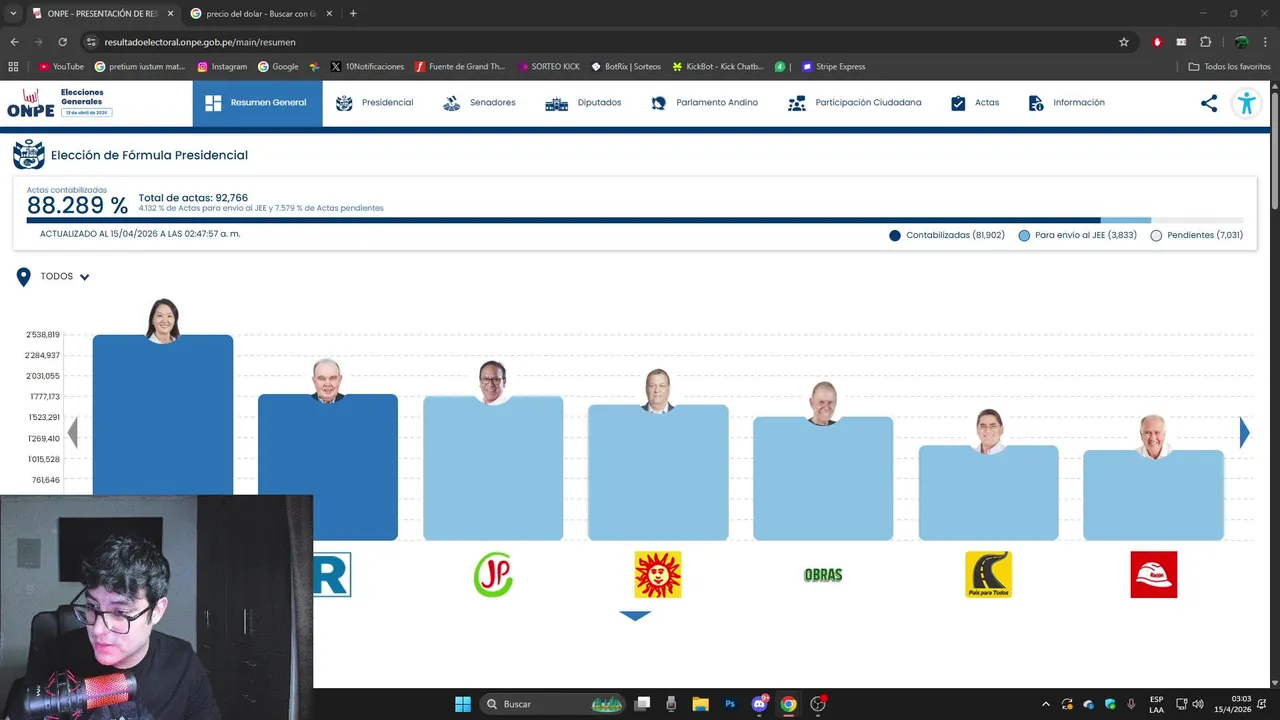Viewport: 1280px width, 720px height.
Task: Open the Chrome apps grid icon
Action: [13, 67]
